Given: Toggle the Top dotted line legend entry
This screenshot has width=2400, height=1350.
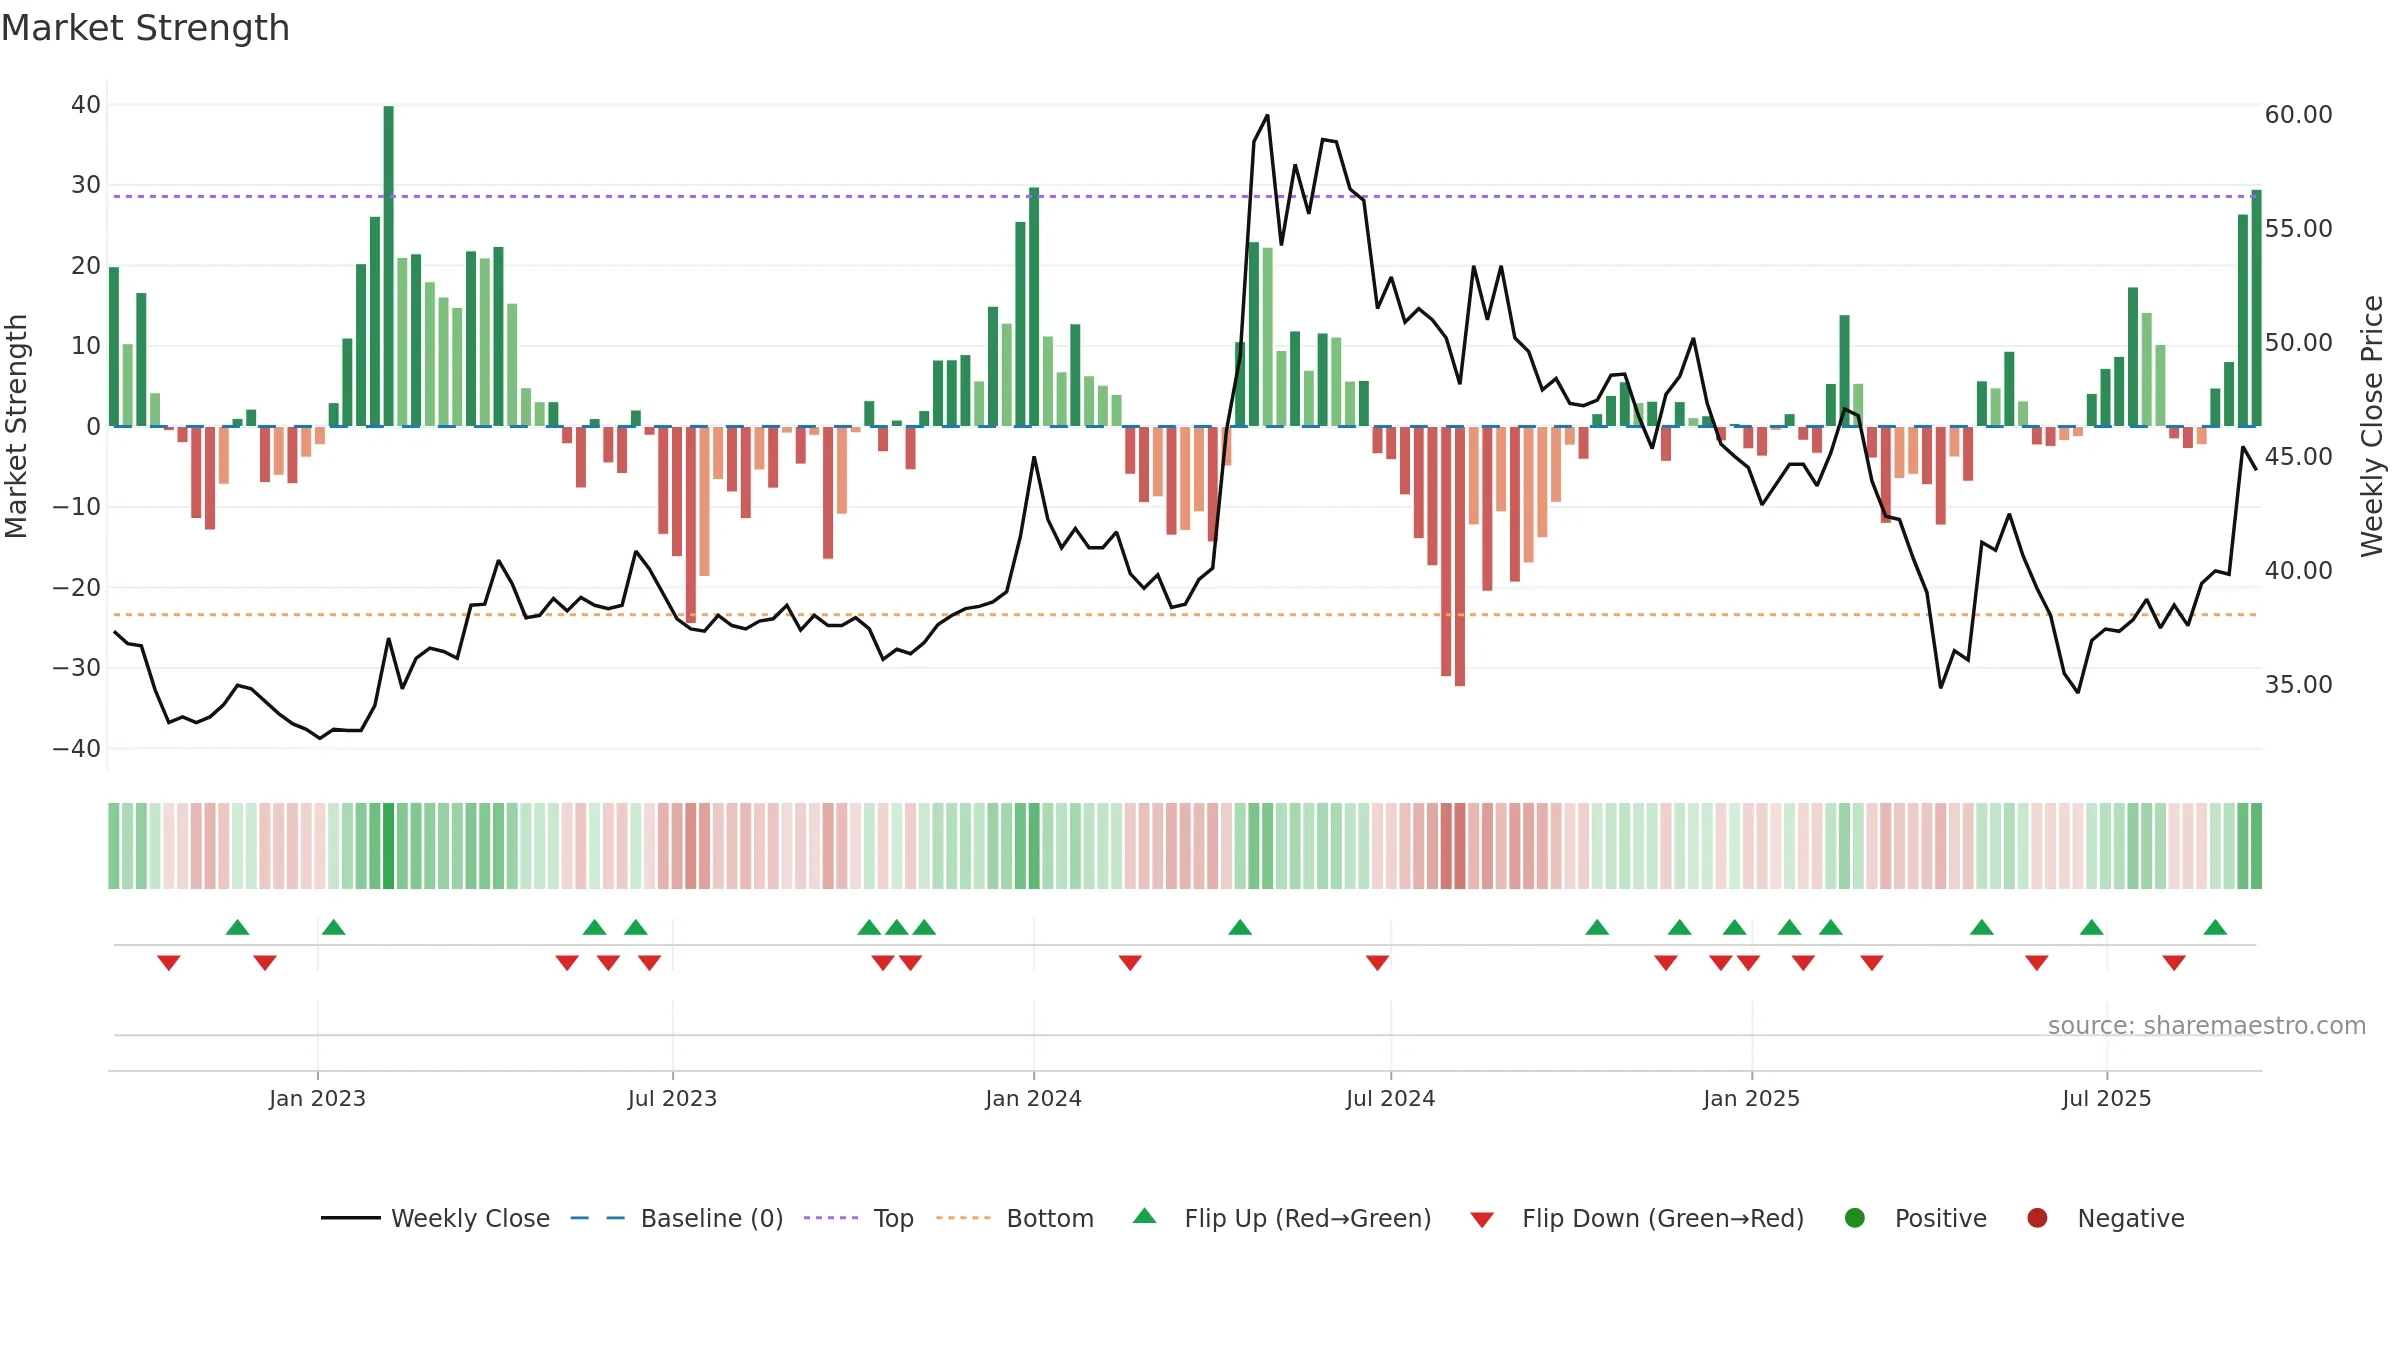Looking at the screenshot, I should tap(858, 1218).
